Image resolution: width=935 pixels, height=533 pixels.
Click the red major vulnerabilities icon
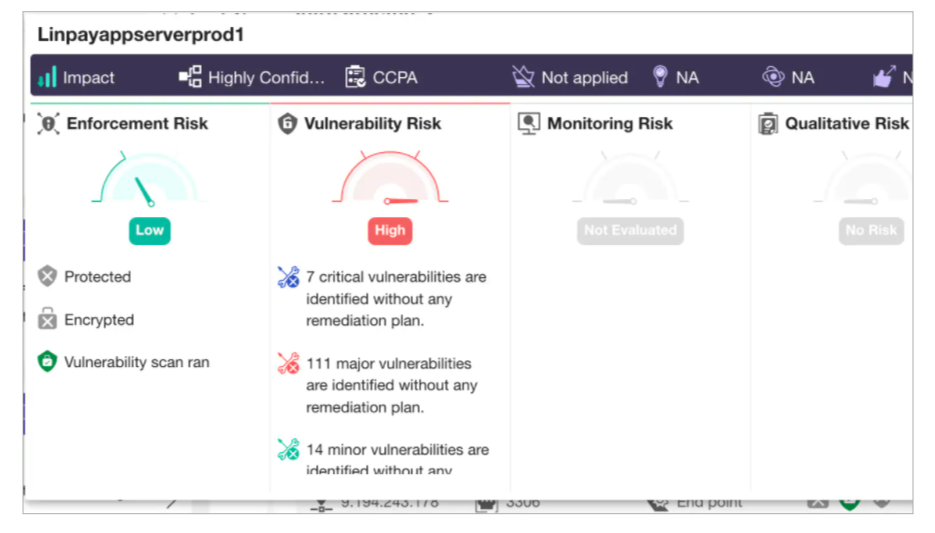click(288, 364)
